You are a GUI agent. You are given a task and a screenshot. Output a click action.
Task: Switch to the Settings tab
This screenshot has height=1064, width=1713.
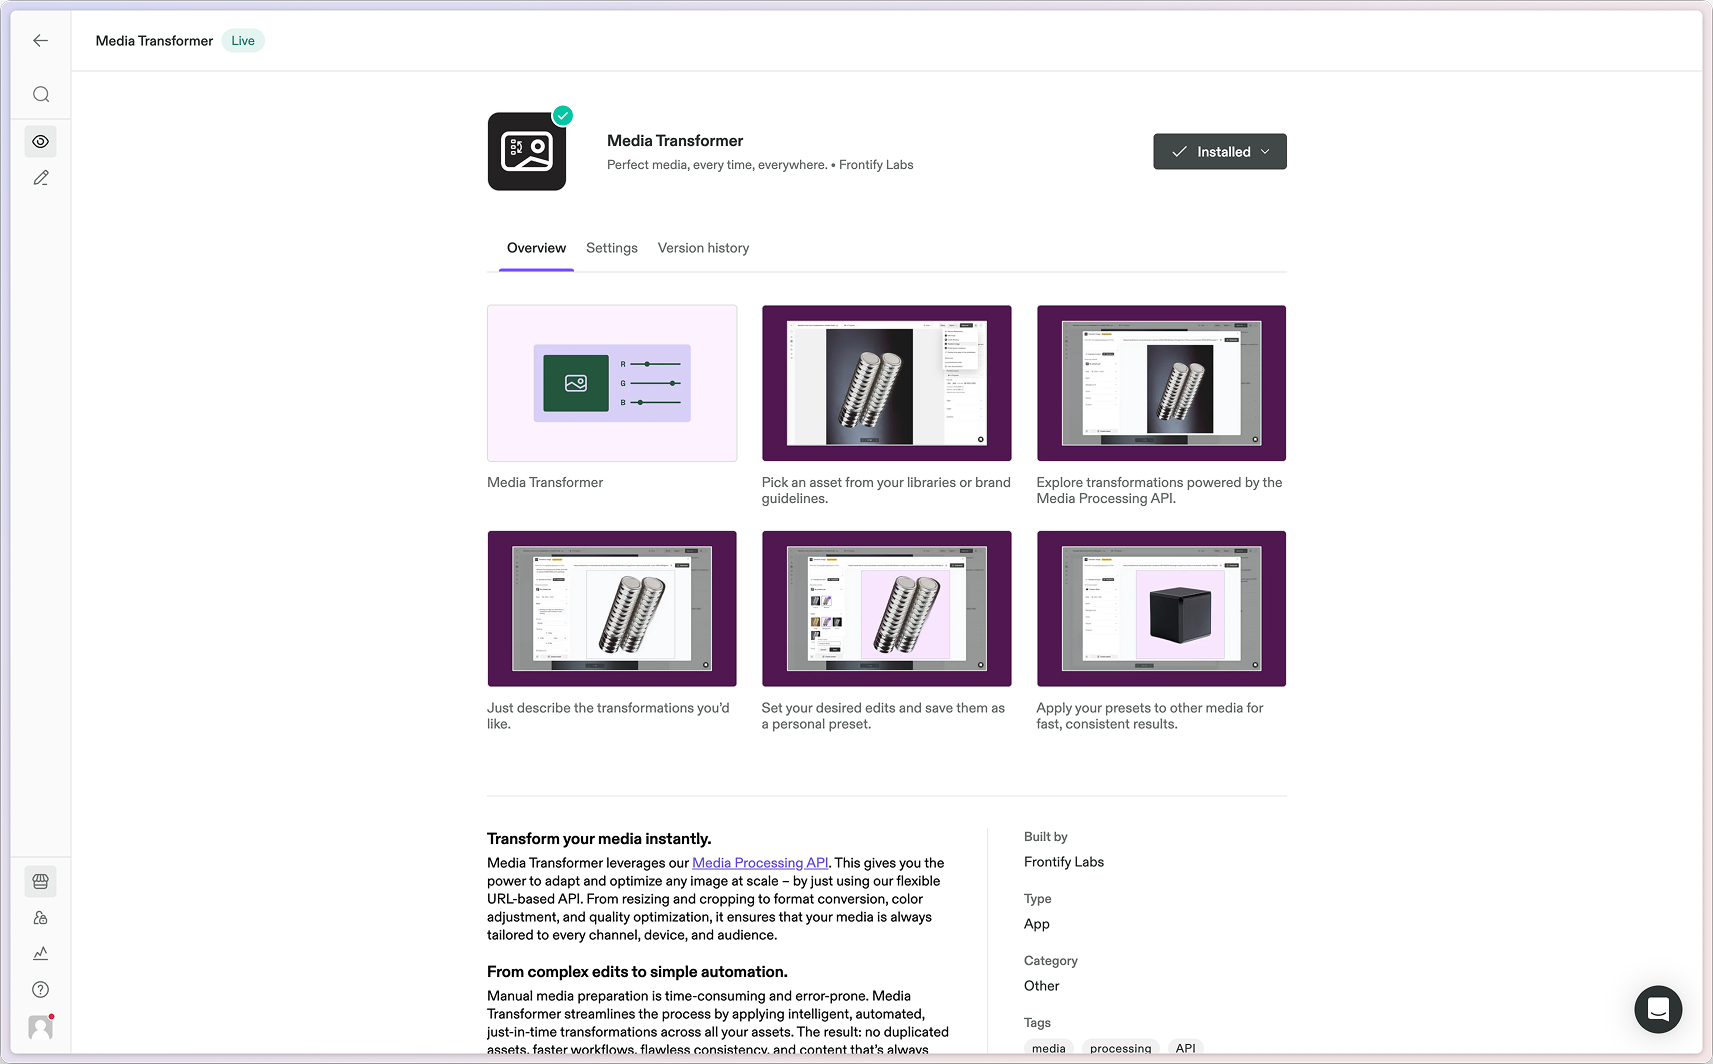611,247
